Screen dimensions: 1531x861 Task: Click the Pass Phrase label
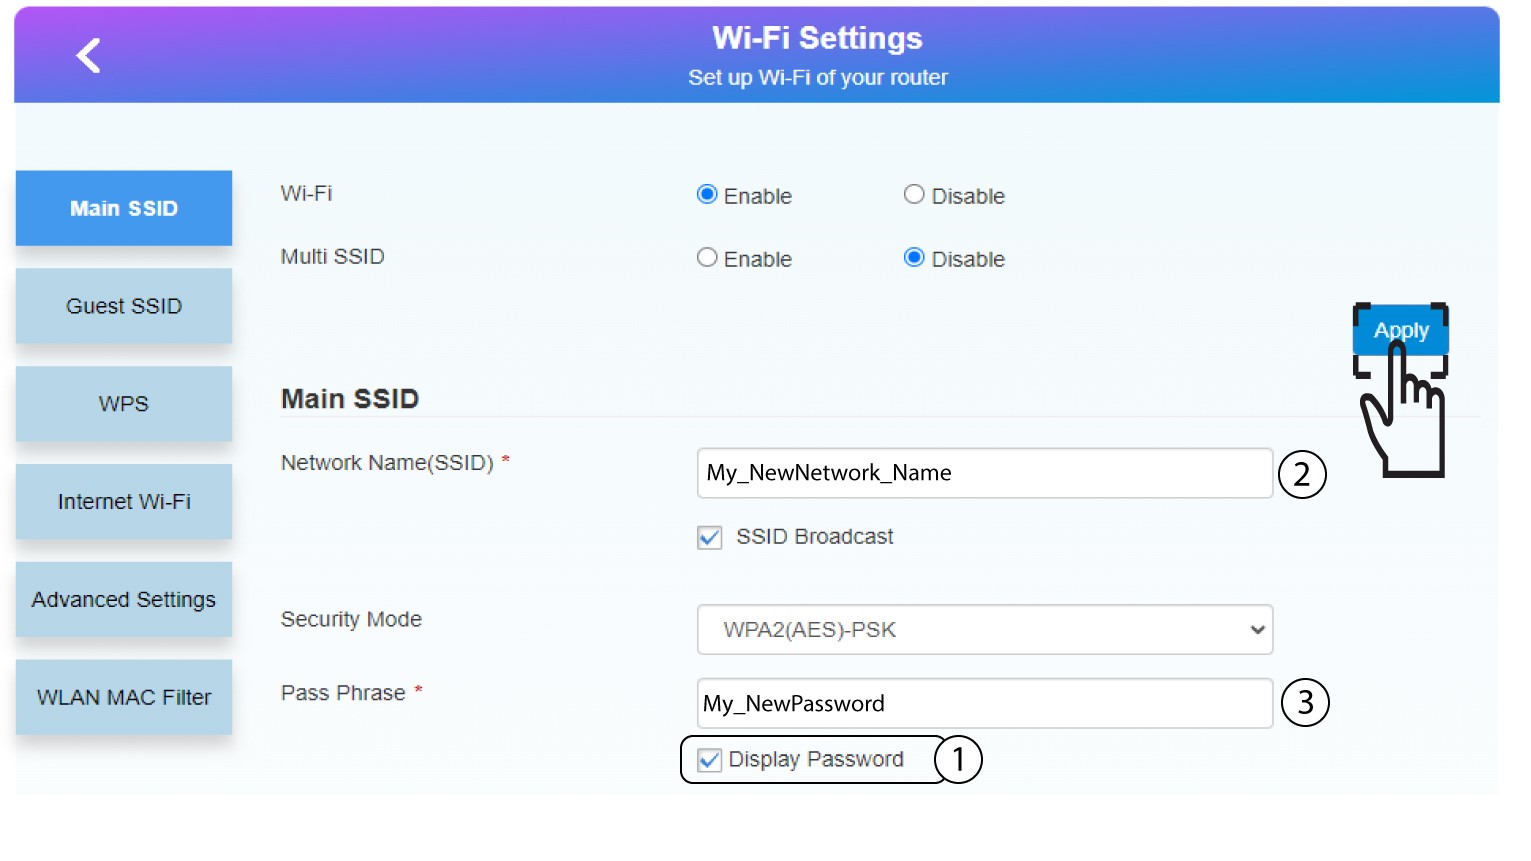point(343,693)
